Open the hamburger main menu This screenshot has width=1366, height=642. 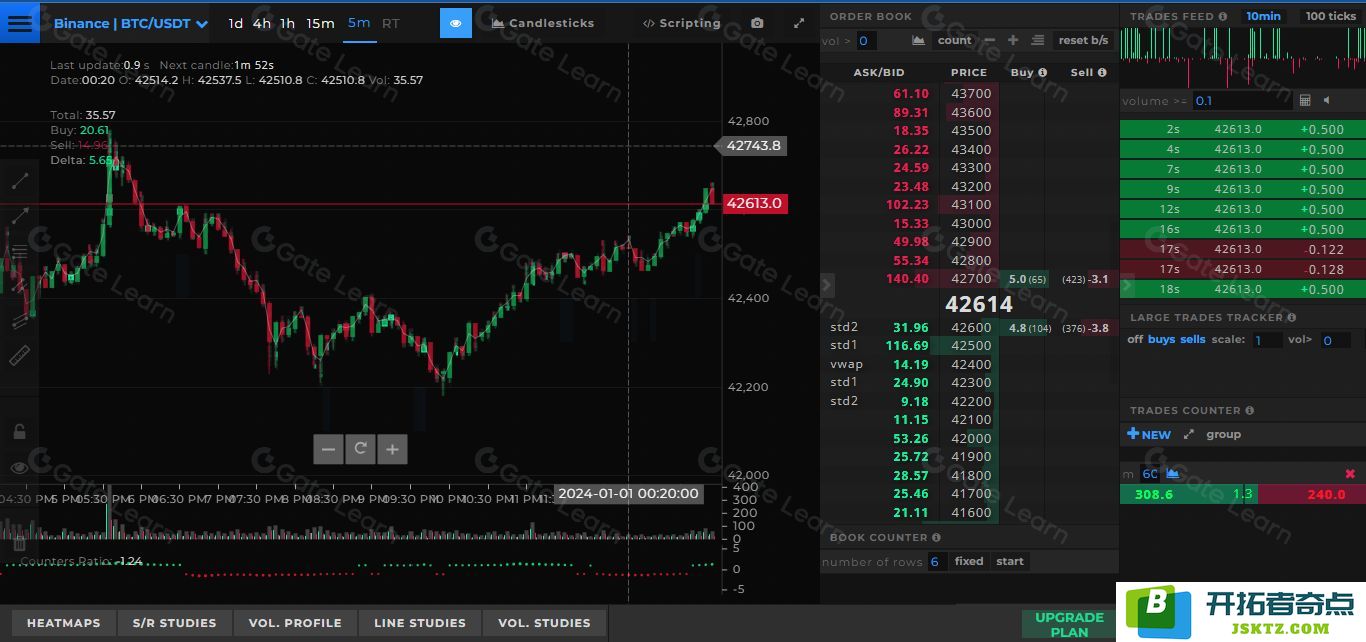[20, 22]
